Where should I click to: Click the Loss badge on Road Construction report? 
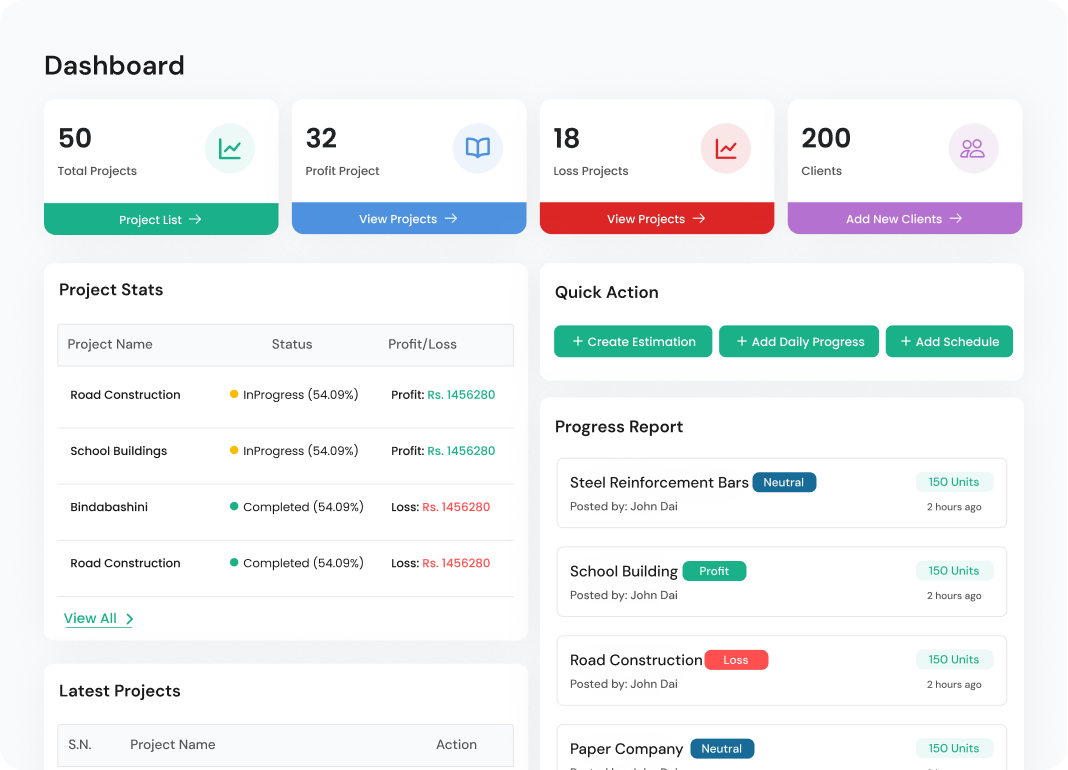coord(736,660)
